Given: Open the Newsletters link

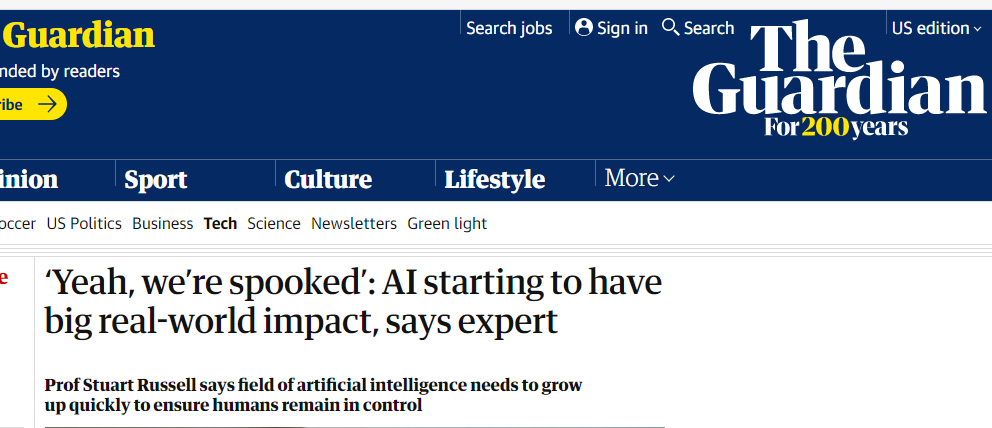Looking at the screenshot, I should [x=354, y=223].
